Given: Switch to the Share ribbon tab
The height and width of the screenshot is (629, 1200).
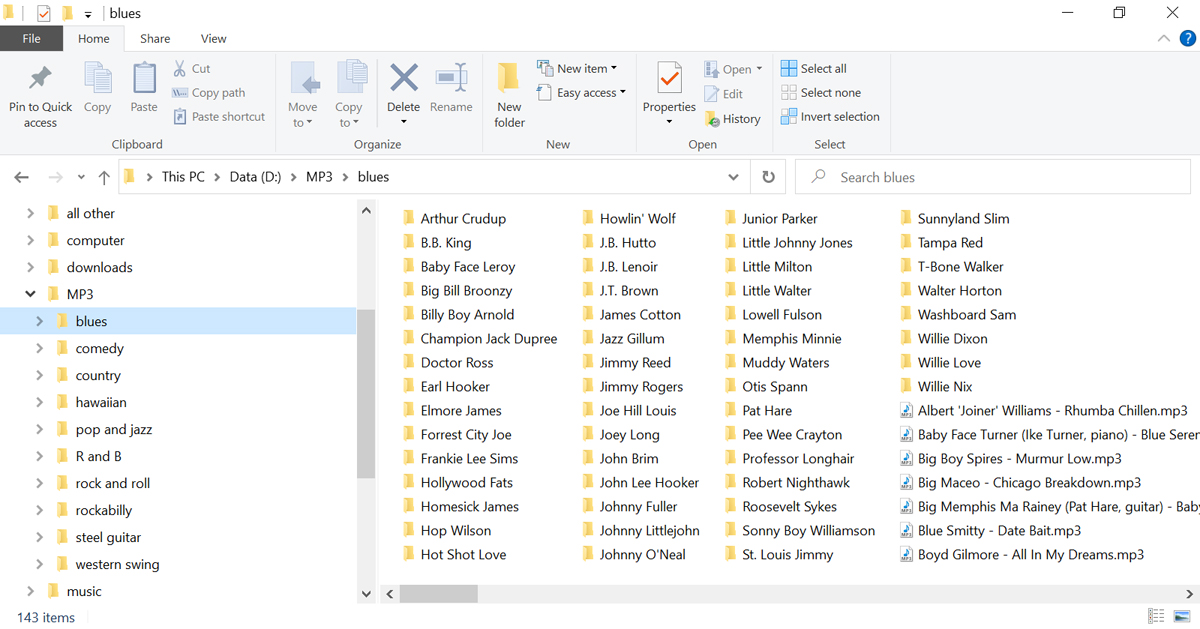Looking at the screenshot, I should click(x=155, y=39).
